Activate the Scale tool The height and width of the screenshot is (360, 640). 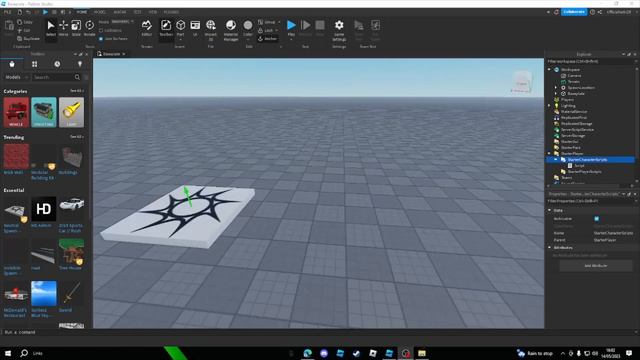pos(76,28)
